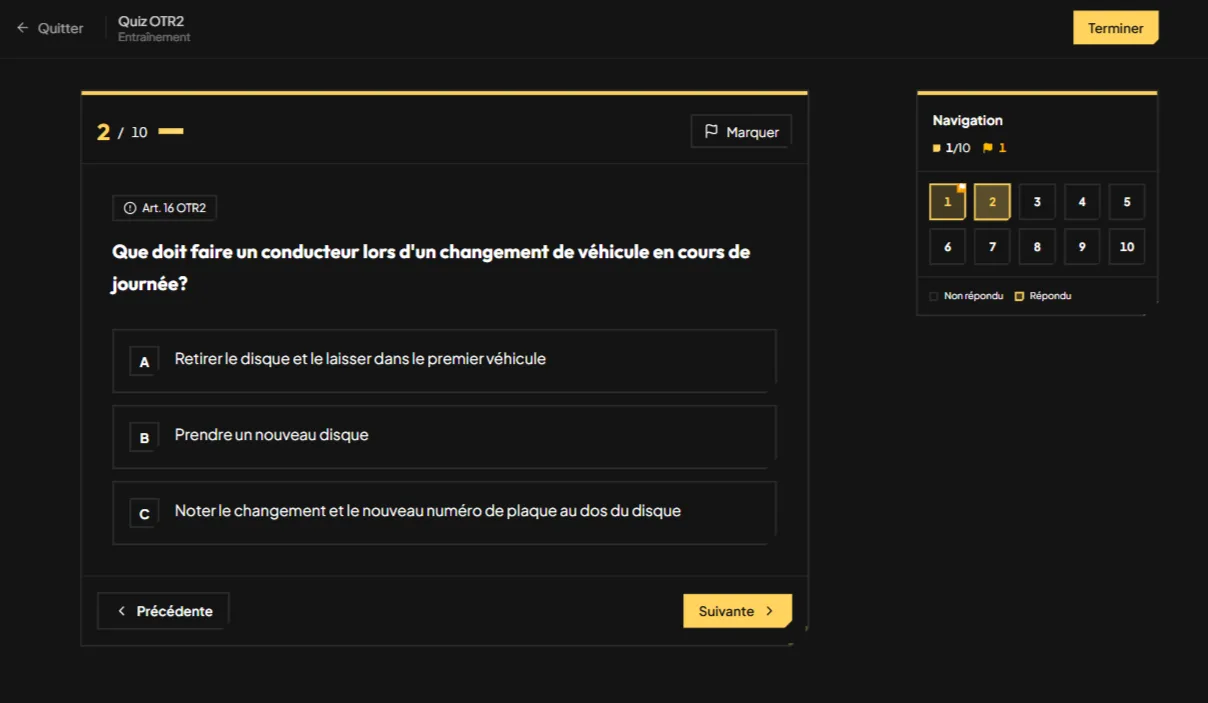Jump to question 3 in Navigation
The image size is (1208, 703).
point(1037,202)
